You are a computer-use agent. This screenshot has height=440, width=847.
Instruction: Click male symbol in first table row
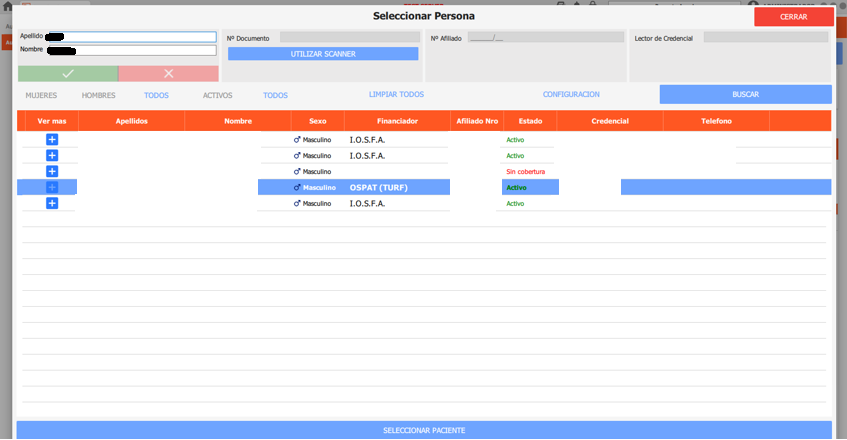pyautogui.click(x=297, y=140)
